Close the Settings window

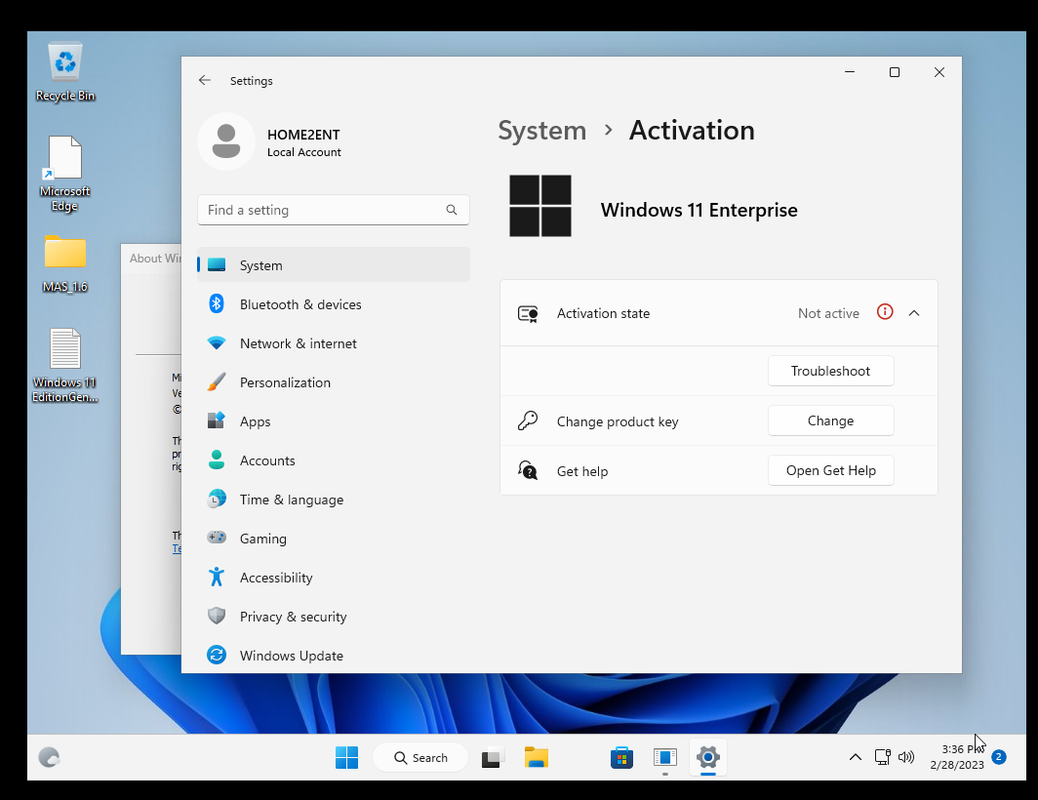click(x=939, y=72)
